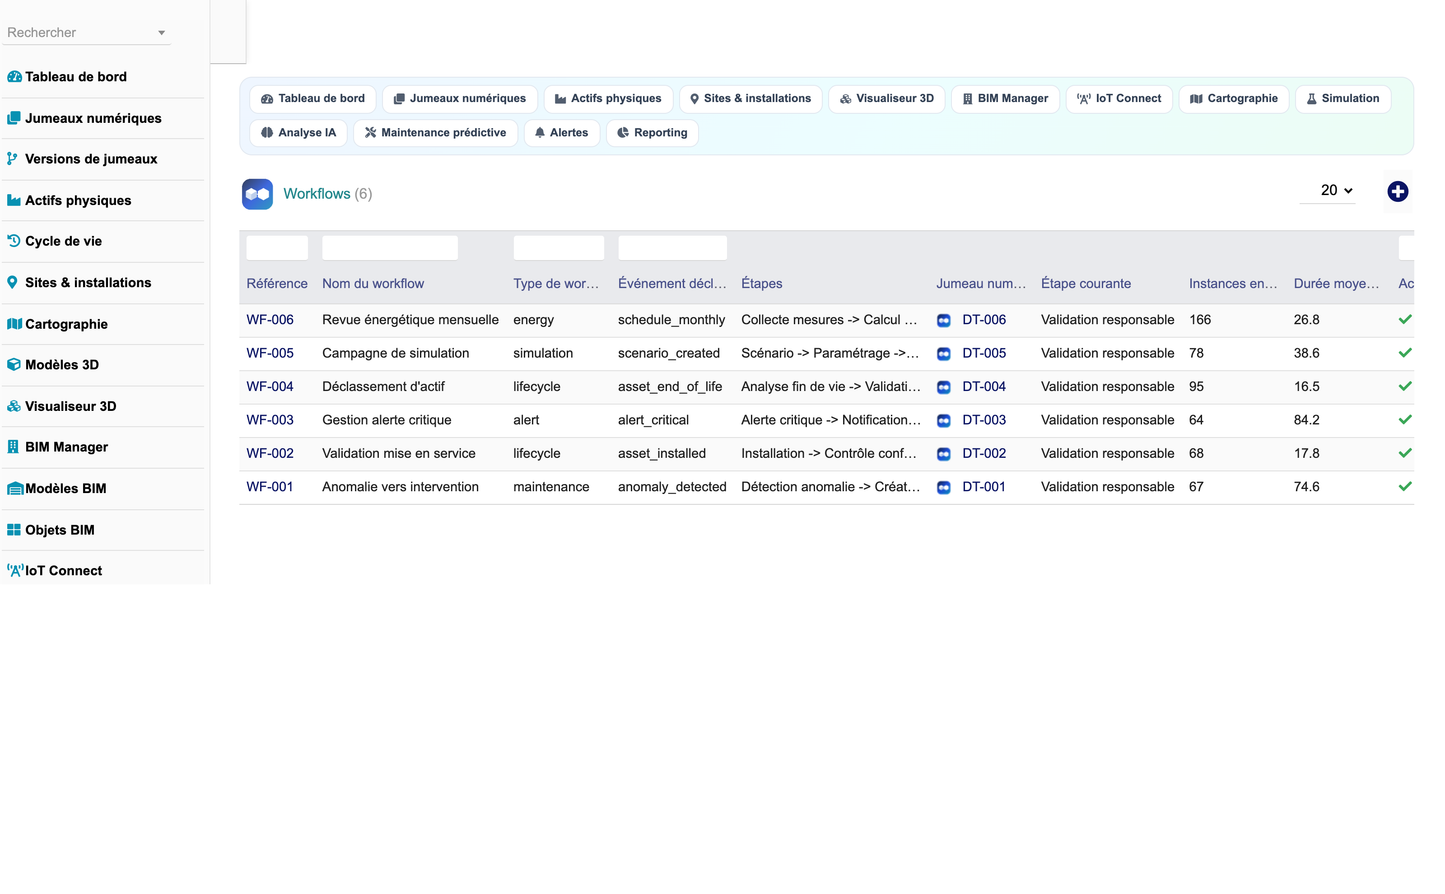Open the Jumeaux numériques top tab
Screen dimensions: 1445x894
click(460, 99)
